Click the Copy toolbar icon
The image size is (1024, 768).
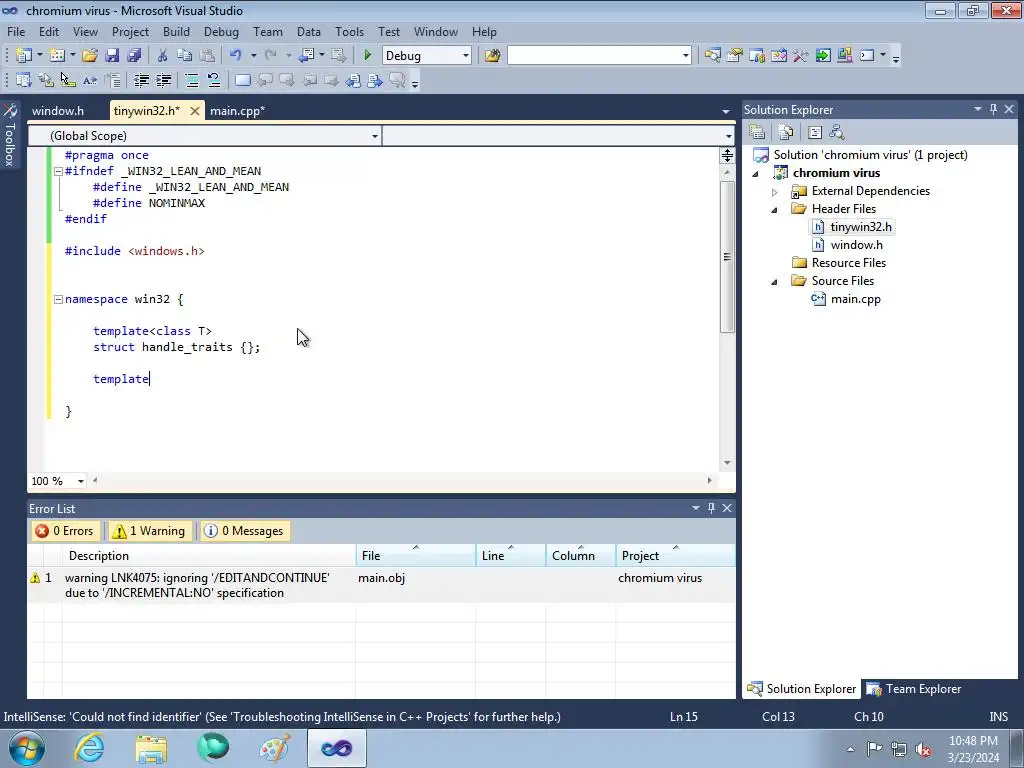184,56
